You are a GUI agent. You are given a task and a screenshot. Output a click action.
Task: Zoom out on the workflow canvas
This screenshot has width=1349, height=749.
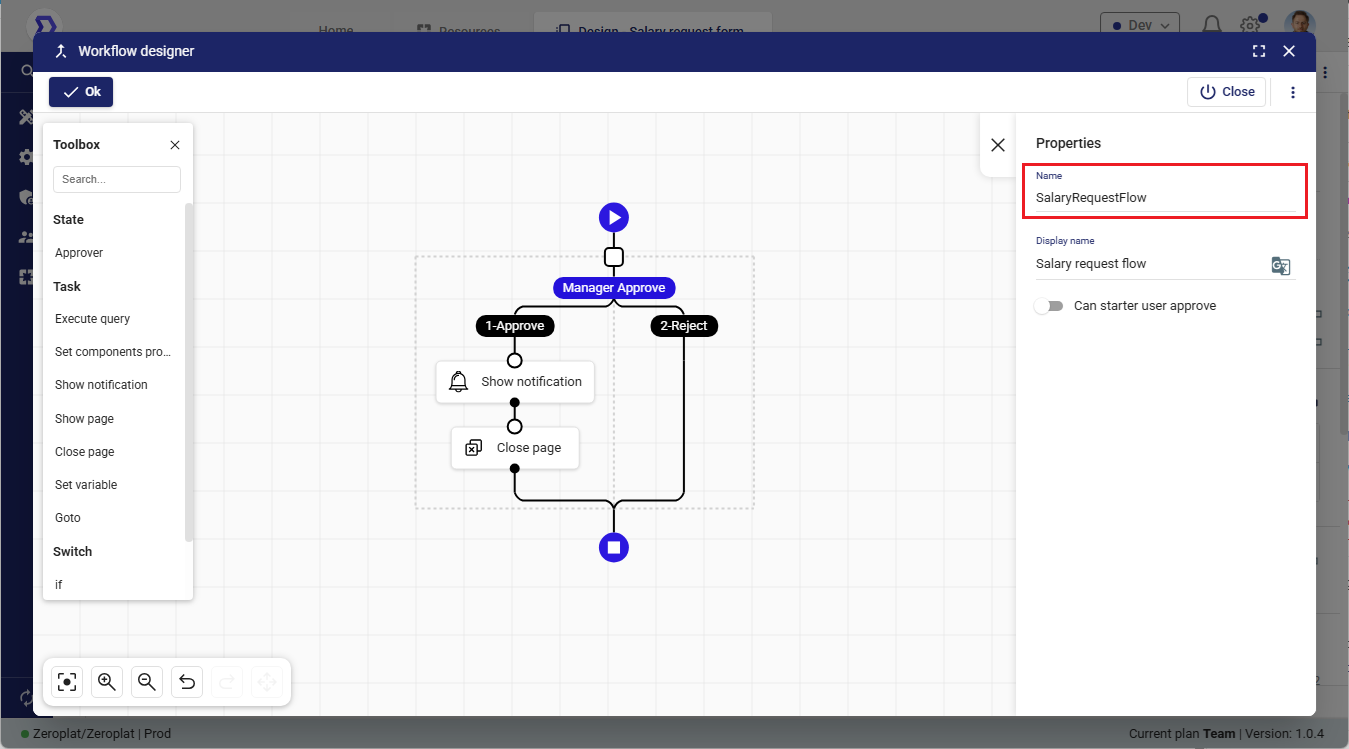tap(147, 682)
